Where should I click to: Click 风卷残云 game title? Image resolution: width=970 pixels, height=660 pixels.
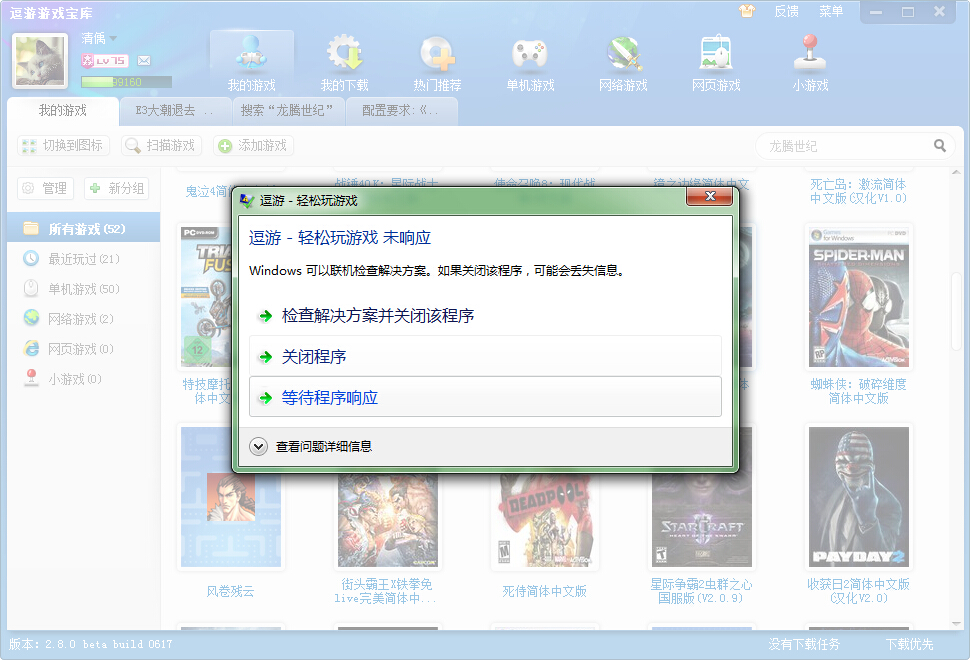(x=230, y=591)
